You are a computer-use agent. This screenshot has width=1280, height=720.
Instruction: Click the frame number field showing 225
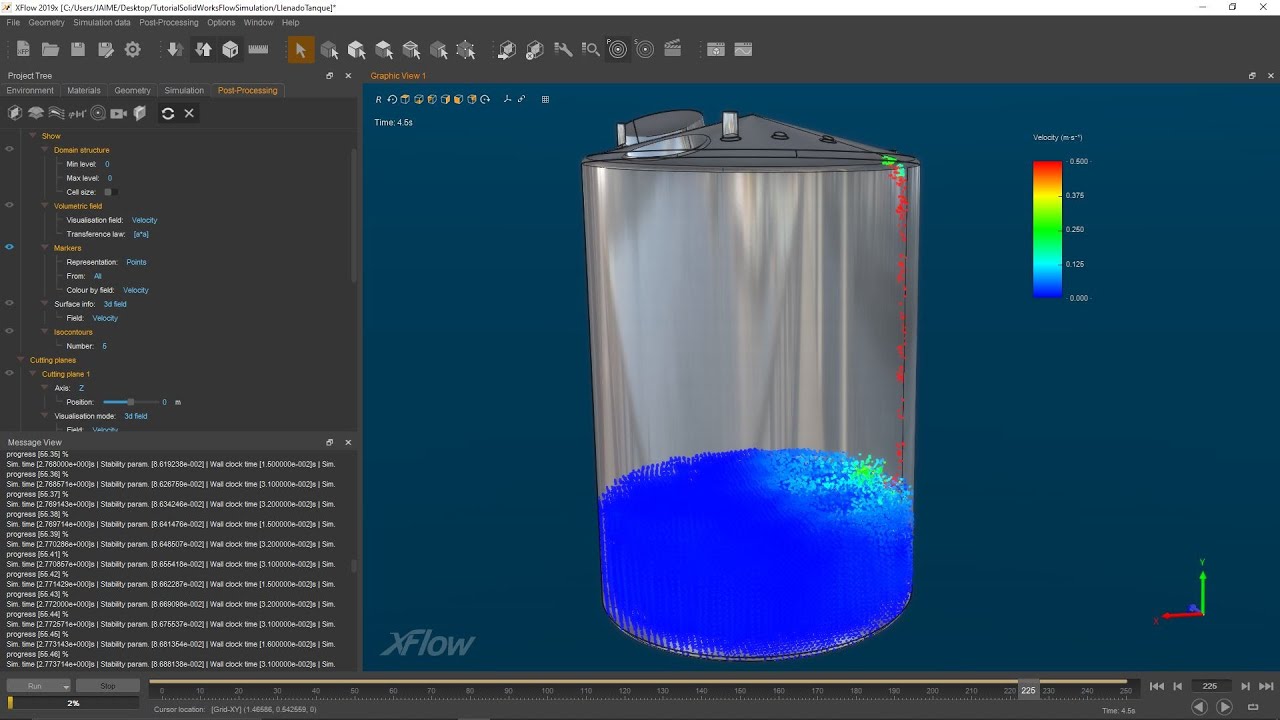[x=1210, y=686]
